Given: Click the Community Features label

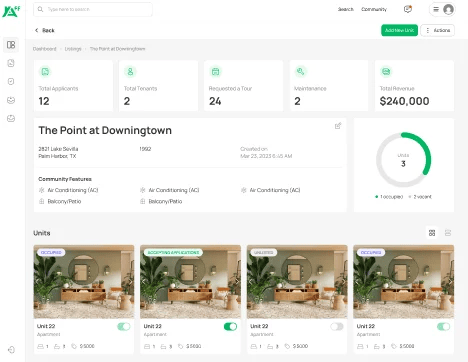Looking at the screenshot, I should pyautogui.click(x=65, y=179).
